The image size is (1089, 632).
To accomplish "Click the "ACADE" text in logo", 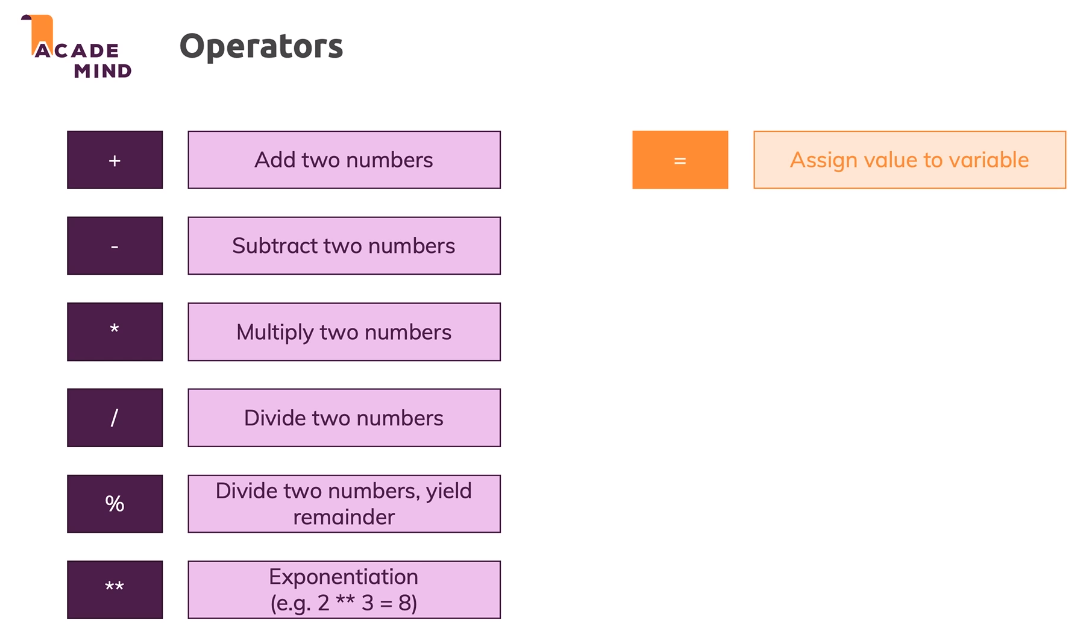I will 77,51.
